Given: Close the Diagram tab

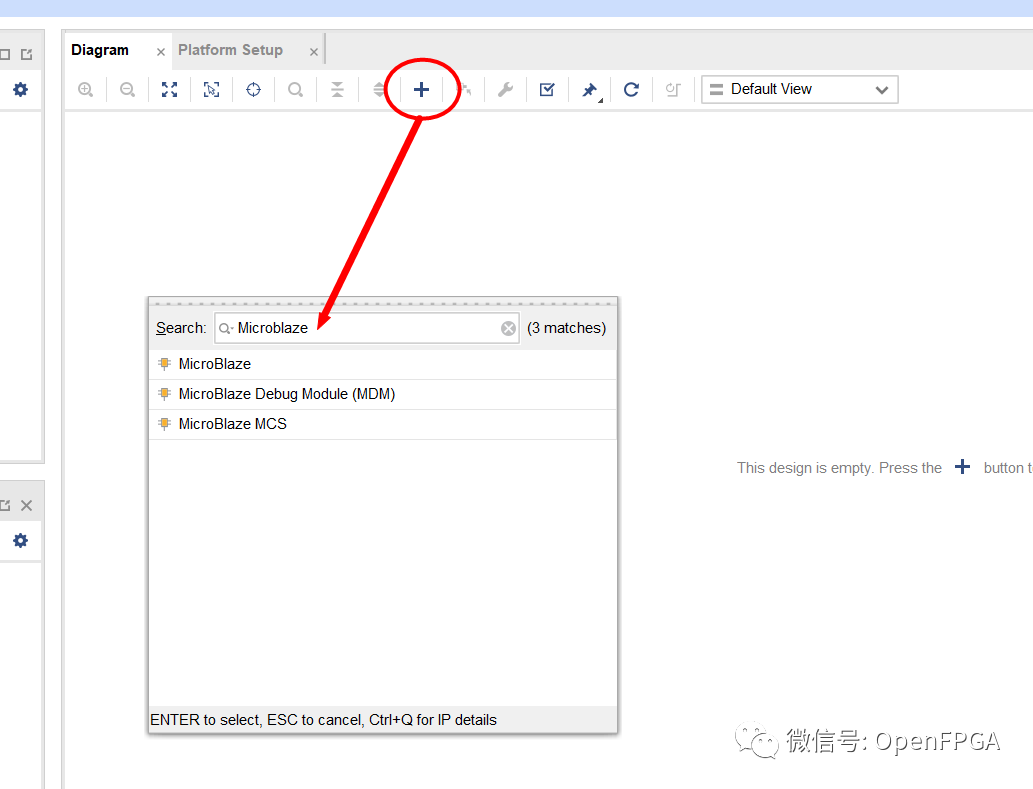Looking at the screenshot, I should point(161,51).
